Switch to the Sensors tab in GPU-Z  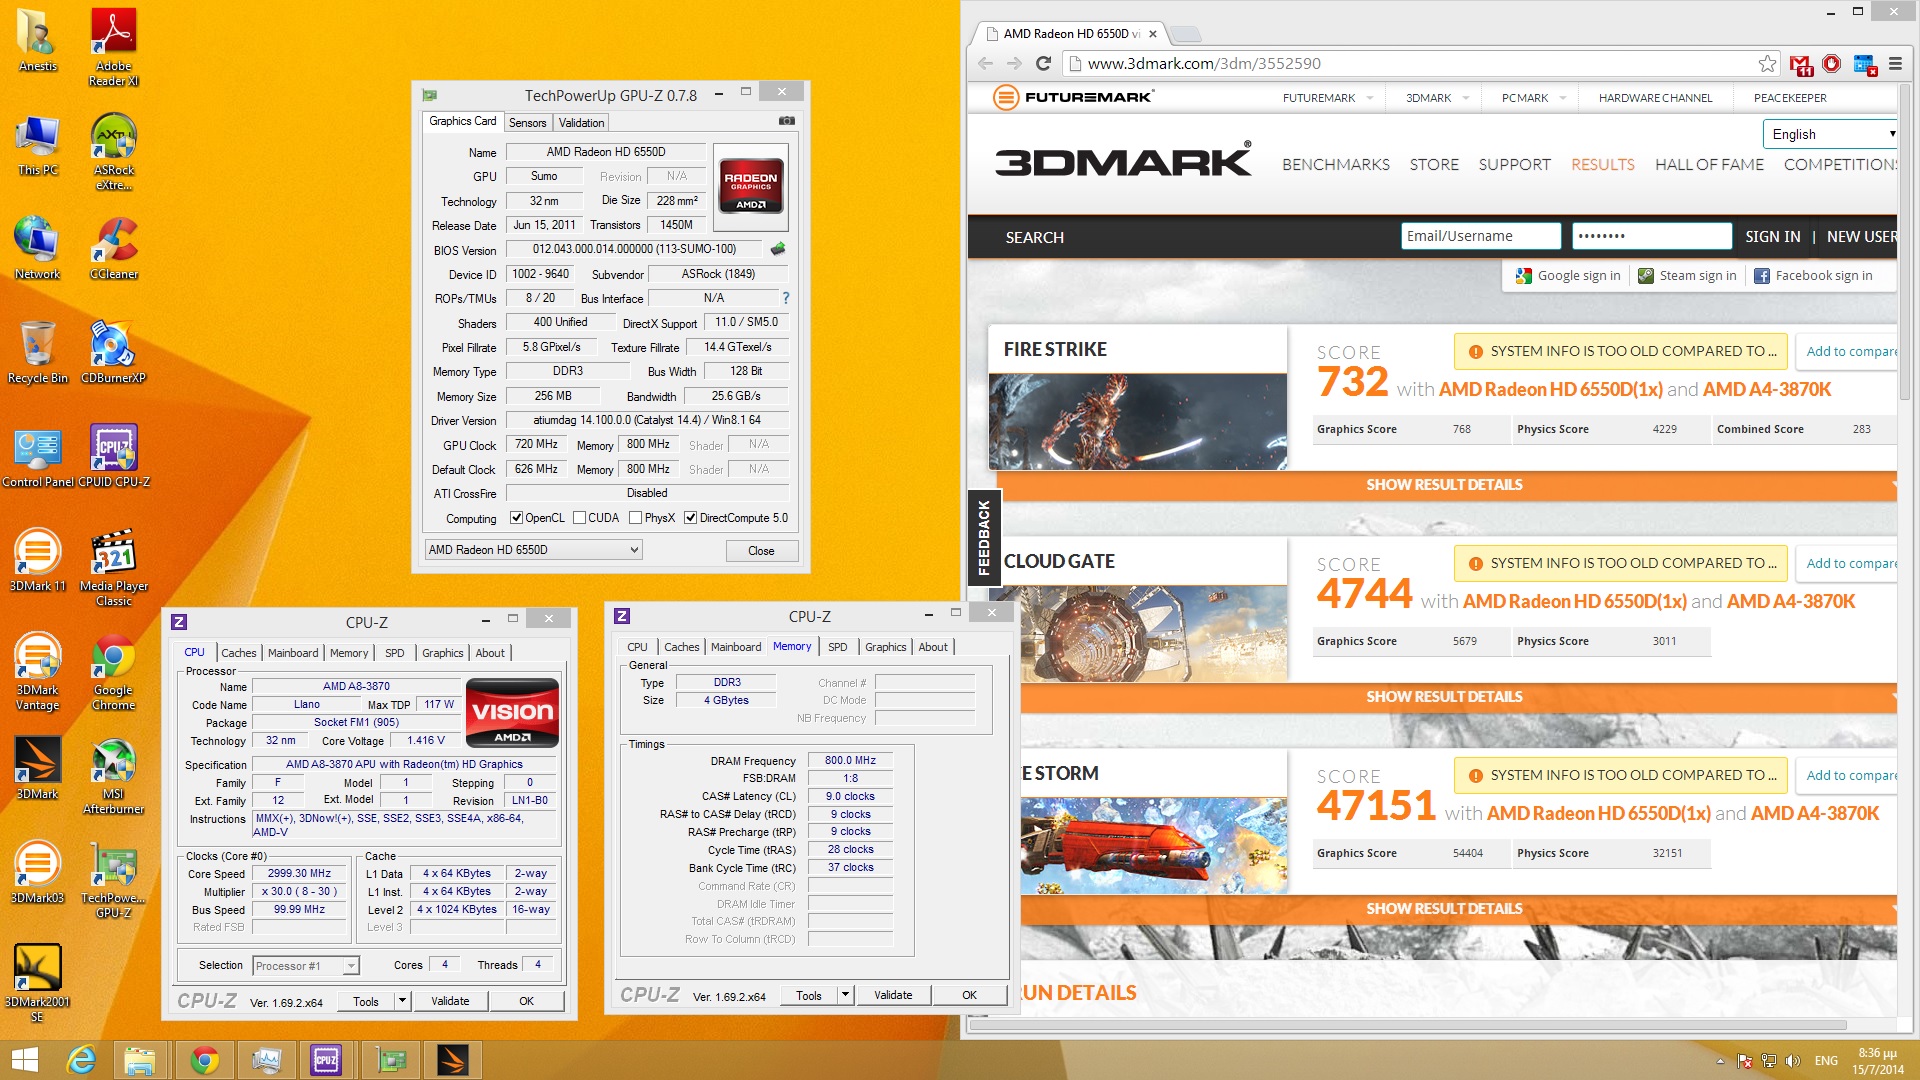[x=527, y=123]
